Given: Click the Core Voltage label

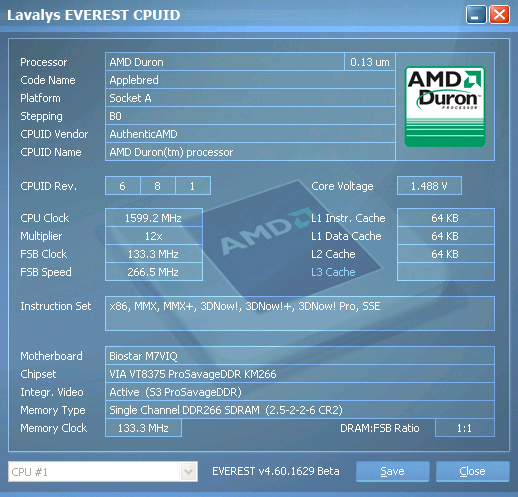Looking at the screenshot, I should pyautogui.click(x=342, y=186).
